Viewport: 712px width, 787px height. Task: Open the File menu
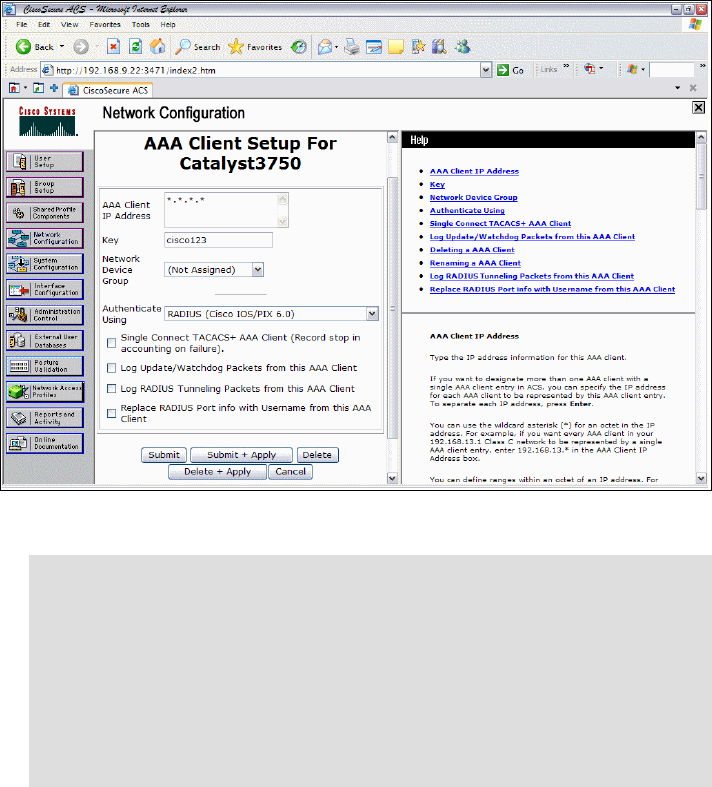point(22,25)
